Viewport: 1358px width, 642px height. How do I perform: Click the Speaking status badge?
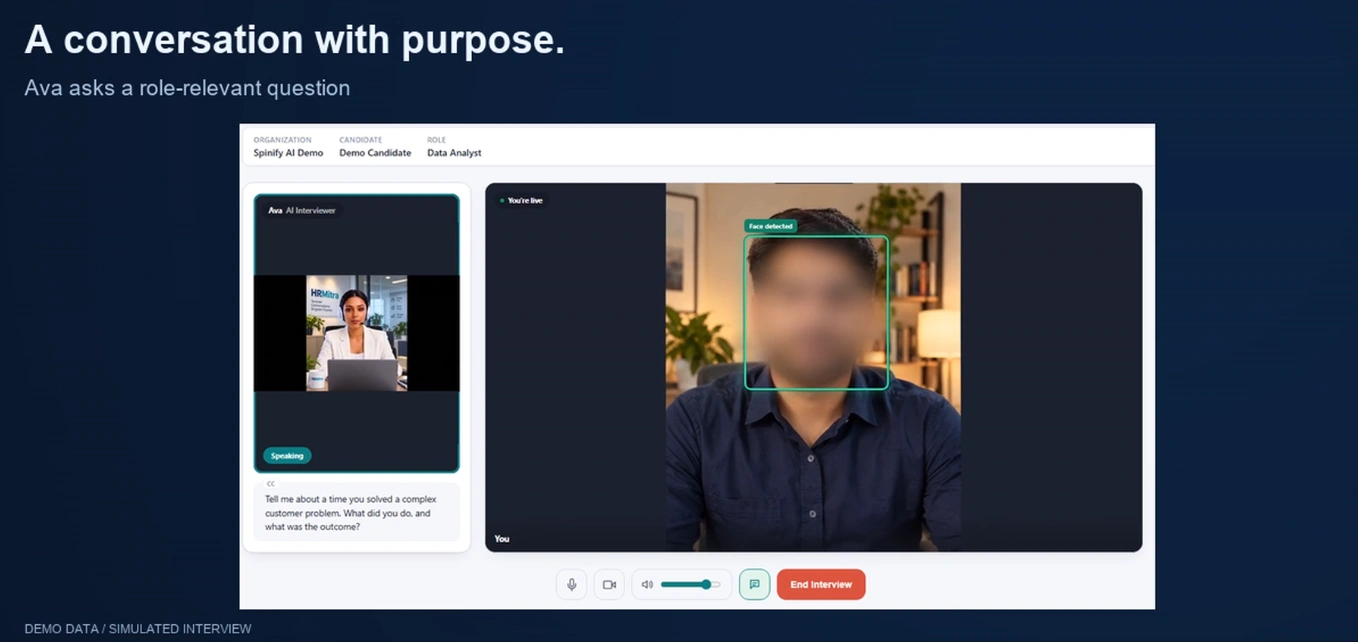(x=287, y=456)
